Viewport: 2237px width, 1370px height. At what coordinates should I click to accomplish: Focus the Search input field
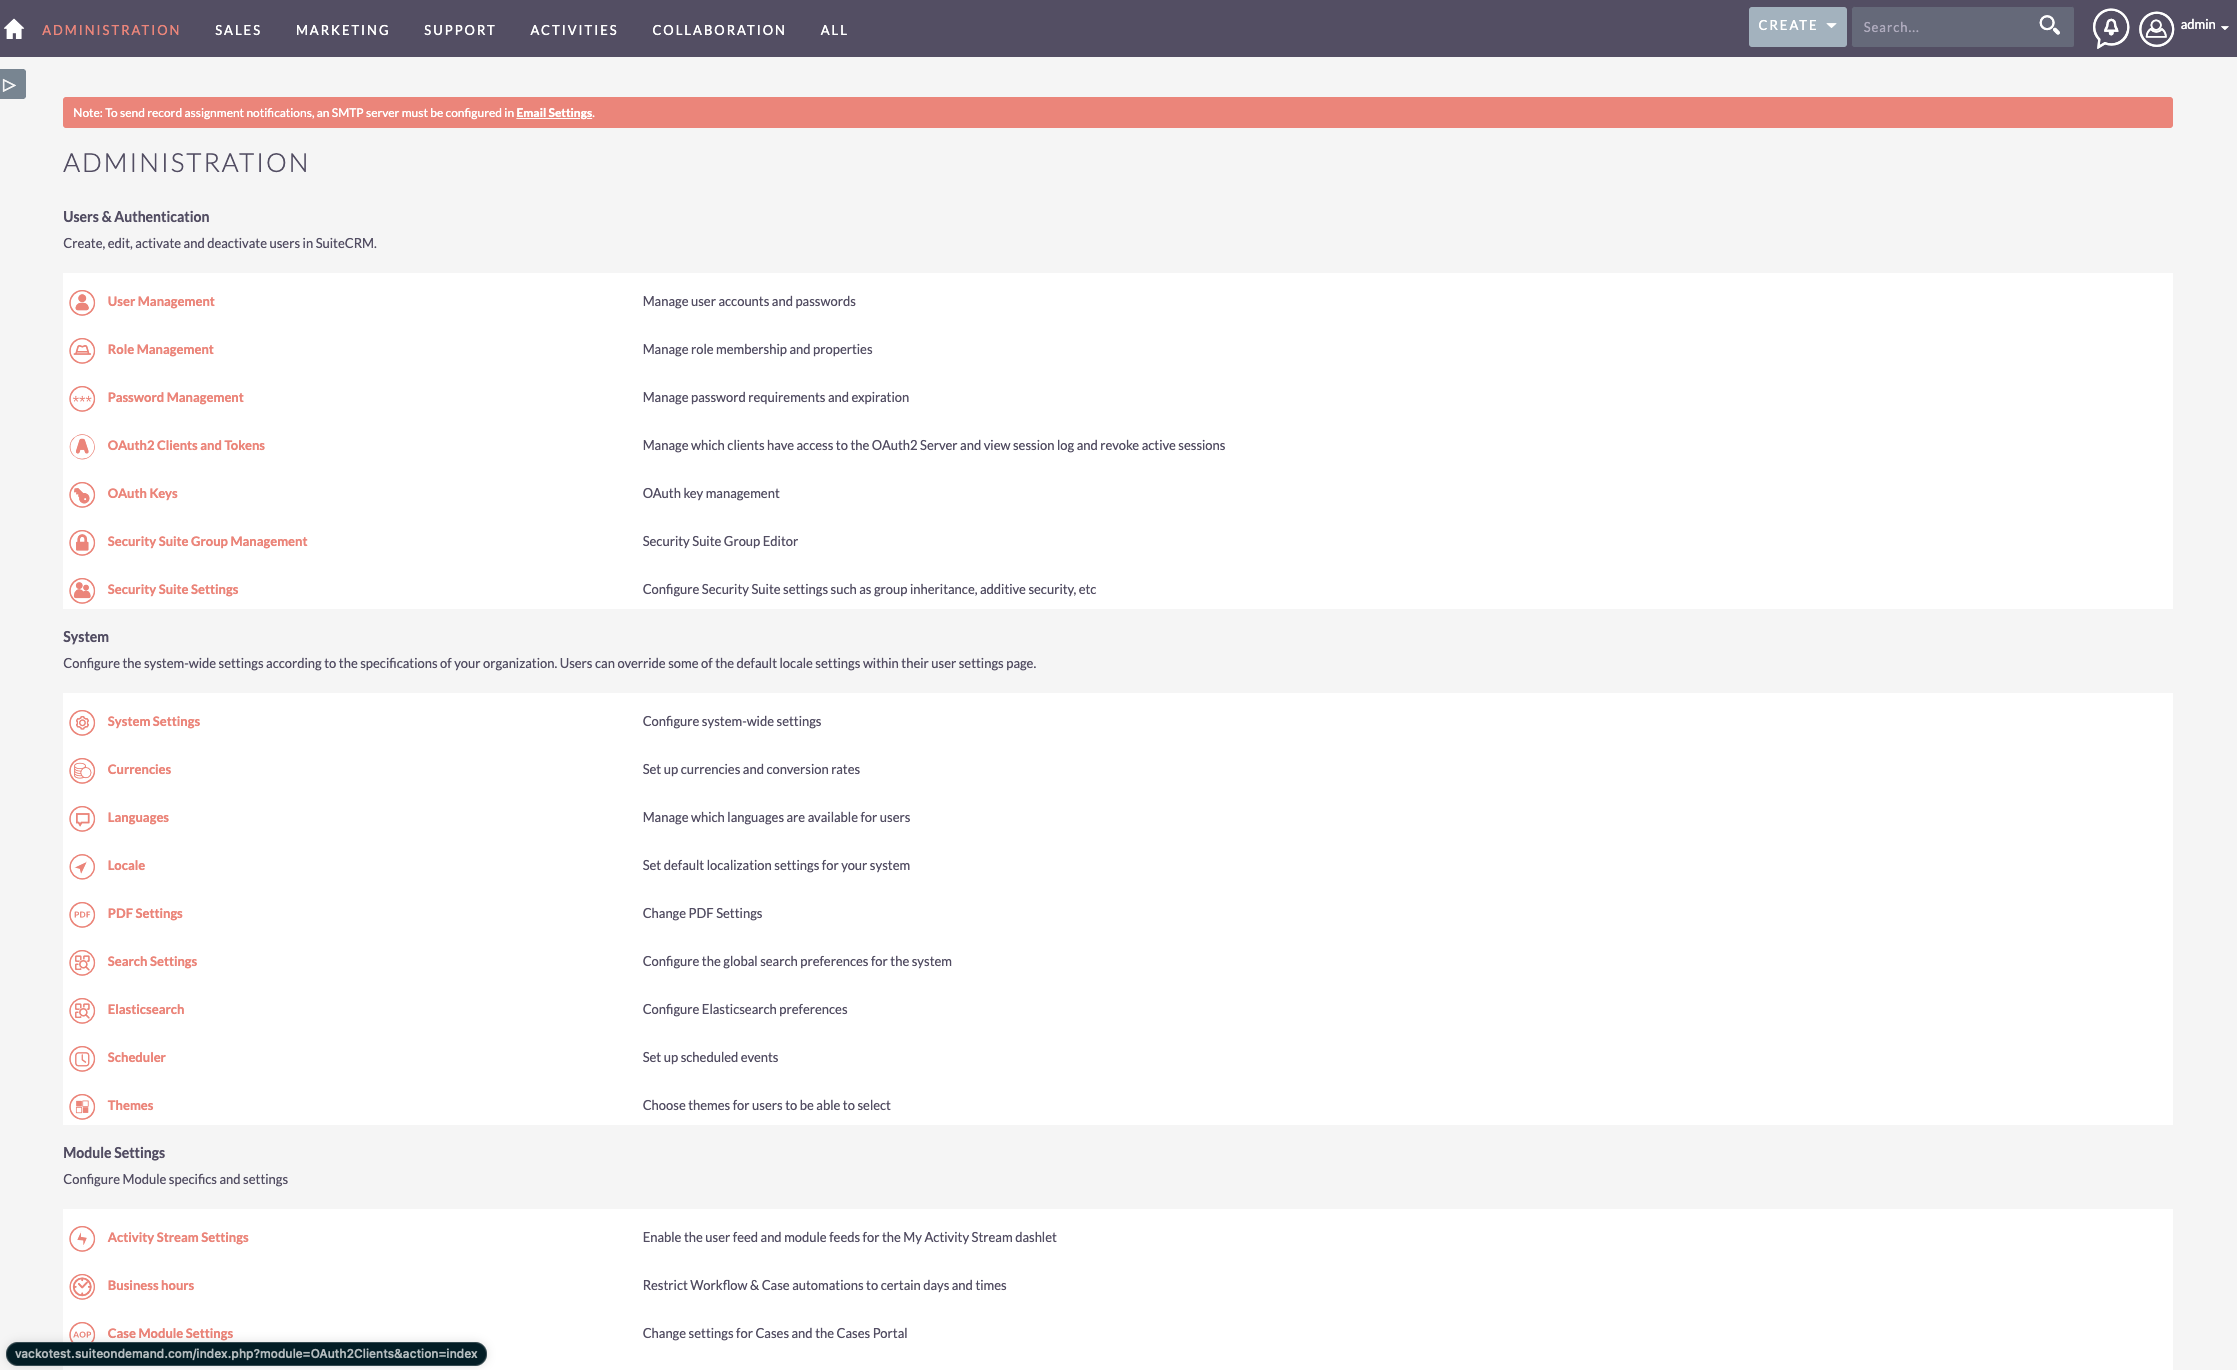coord(1945,27)
